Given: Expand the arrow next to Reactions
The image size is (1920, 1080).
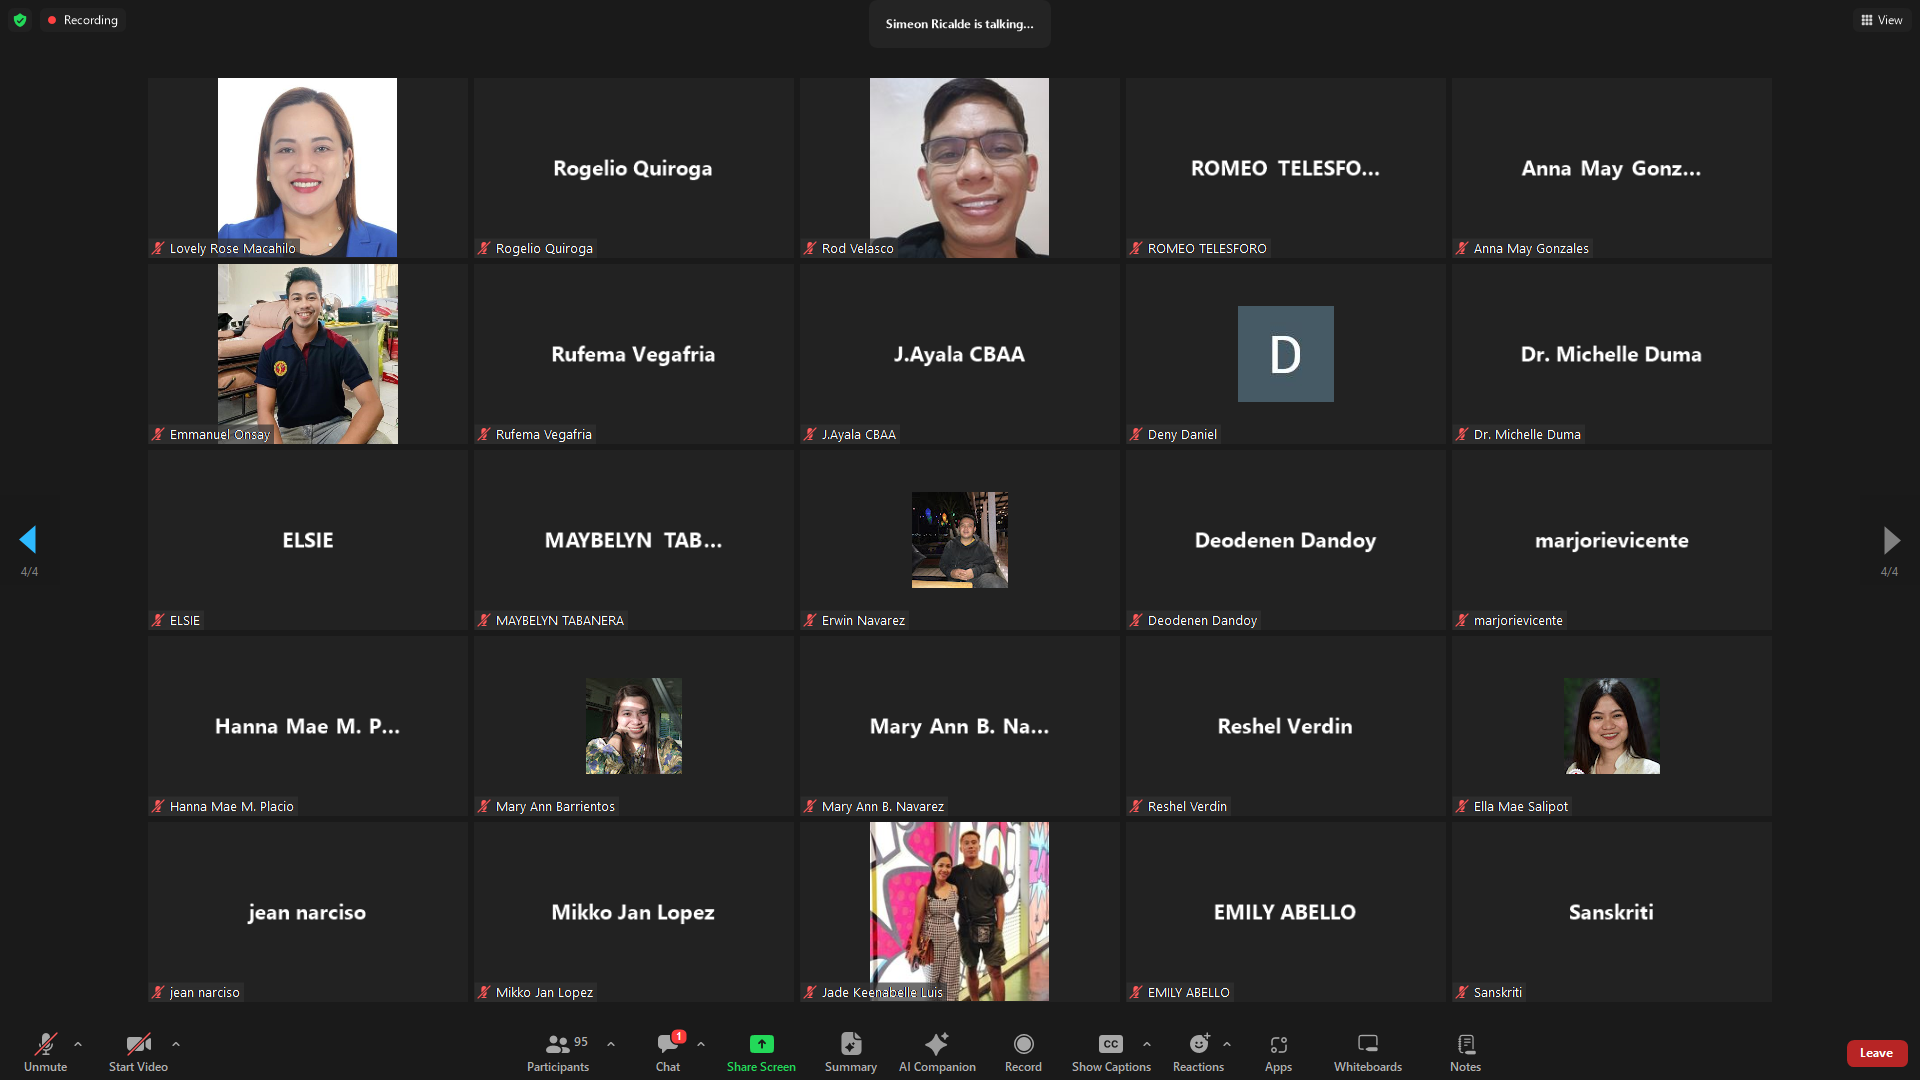Looking at the screenshot, I should [x=1227, y=1044].
